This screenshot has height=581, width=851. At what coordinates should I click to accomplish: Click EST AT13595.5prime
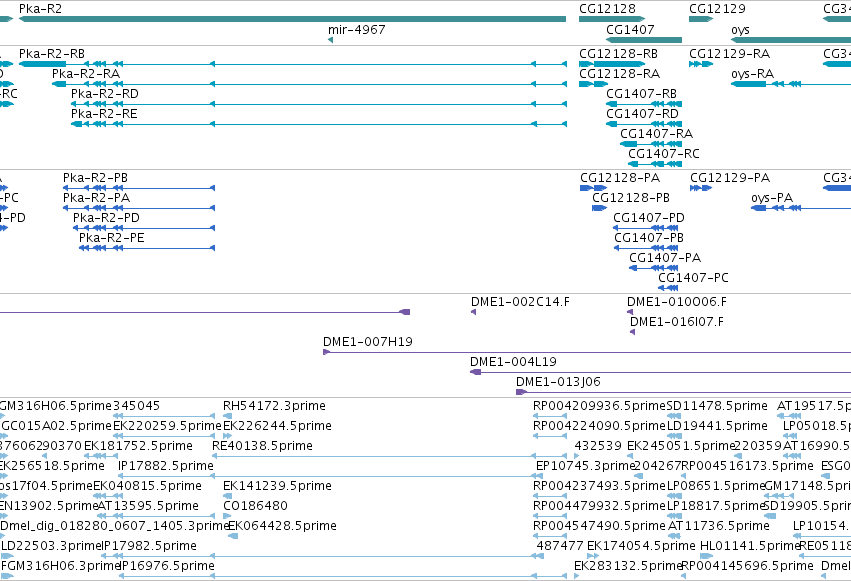148,506
